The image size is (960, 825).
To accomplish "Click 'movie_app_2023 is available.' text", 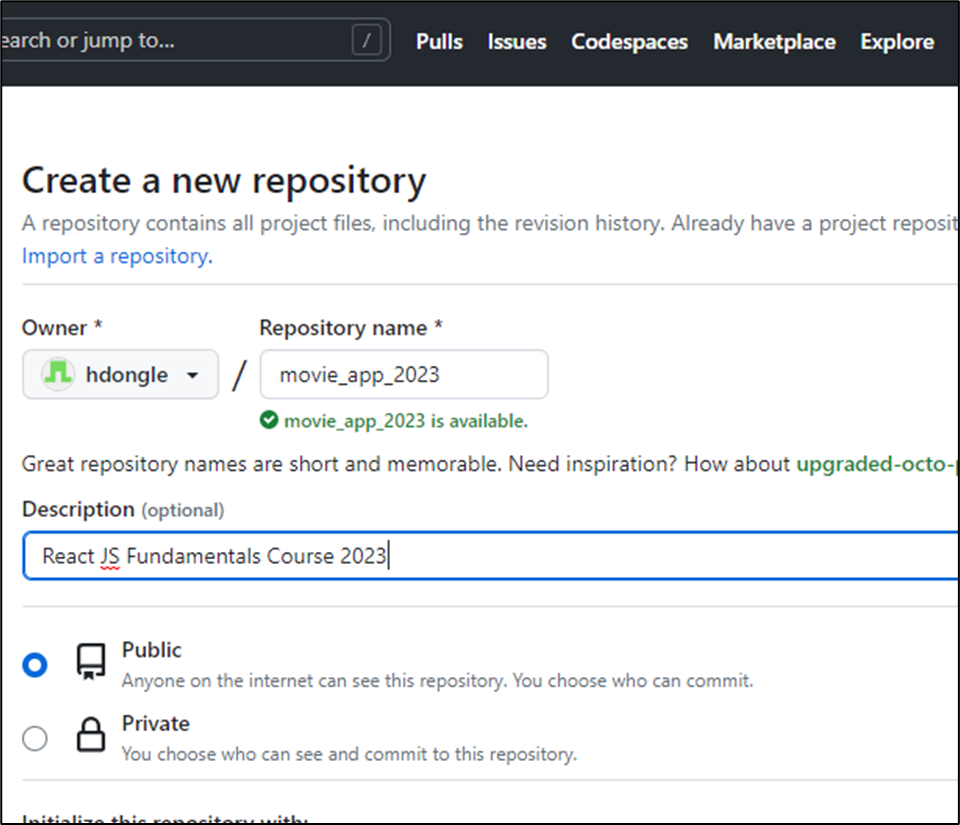I will [x=406, y=421].
